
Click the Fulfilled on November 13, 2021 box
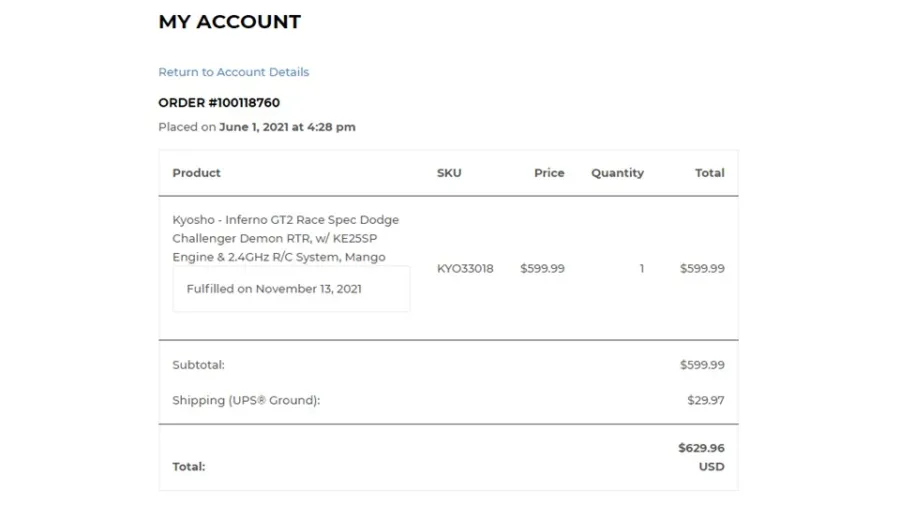coord(291,289)
